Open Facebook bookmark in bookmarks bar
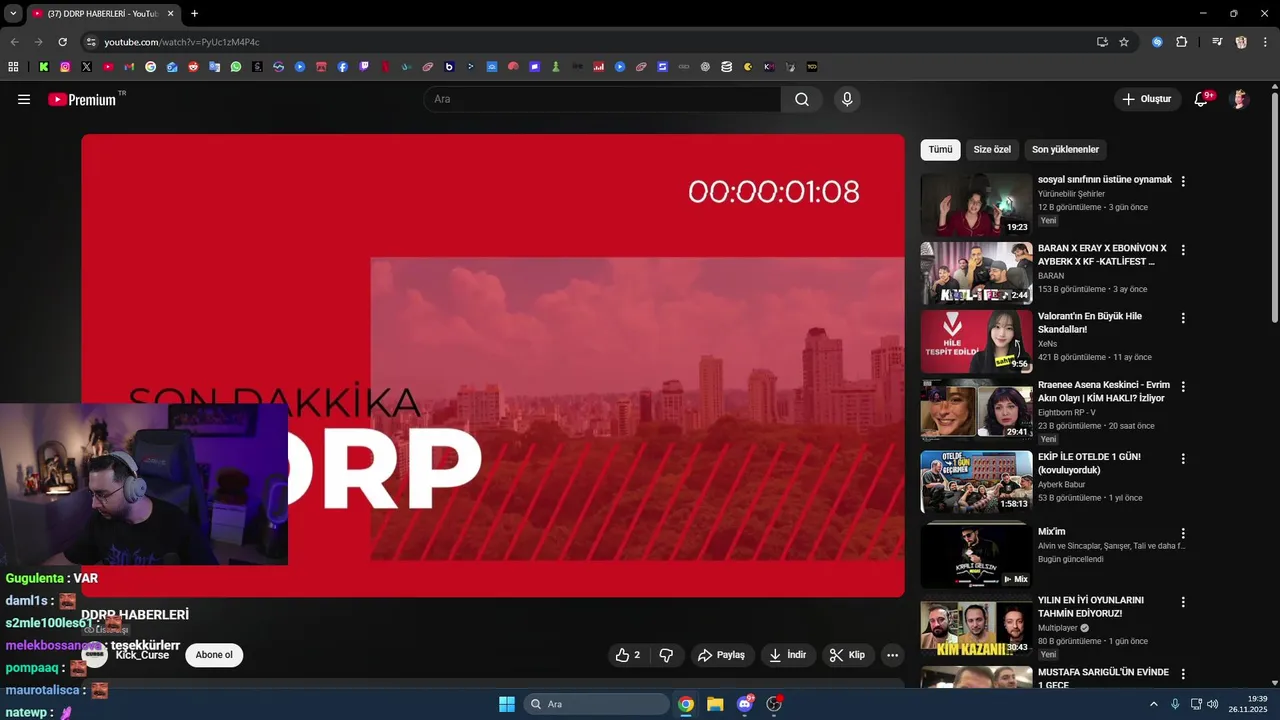1280x720 pixels. [343, 67]
